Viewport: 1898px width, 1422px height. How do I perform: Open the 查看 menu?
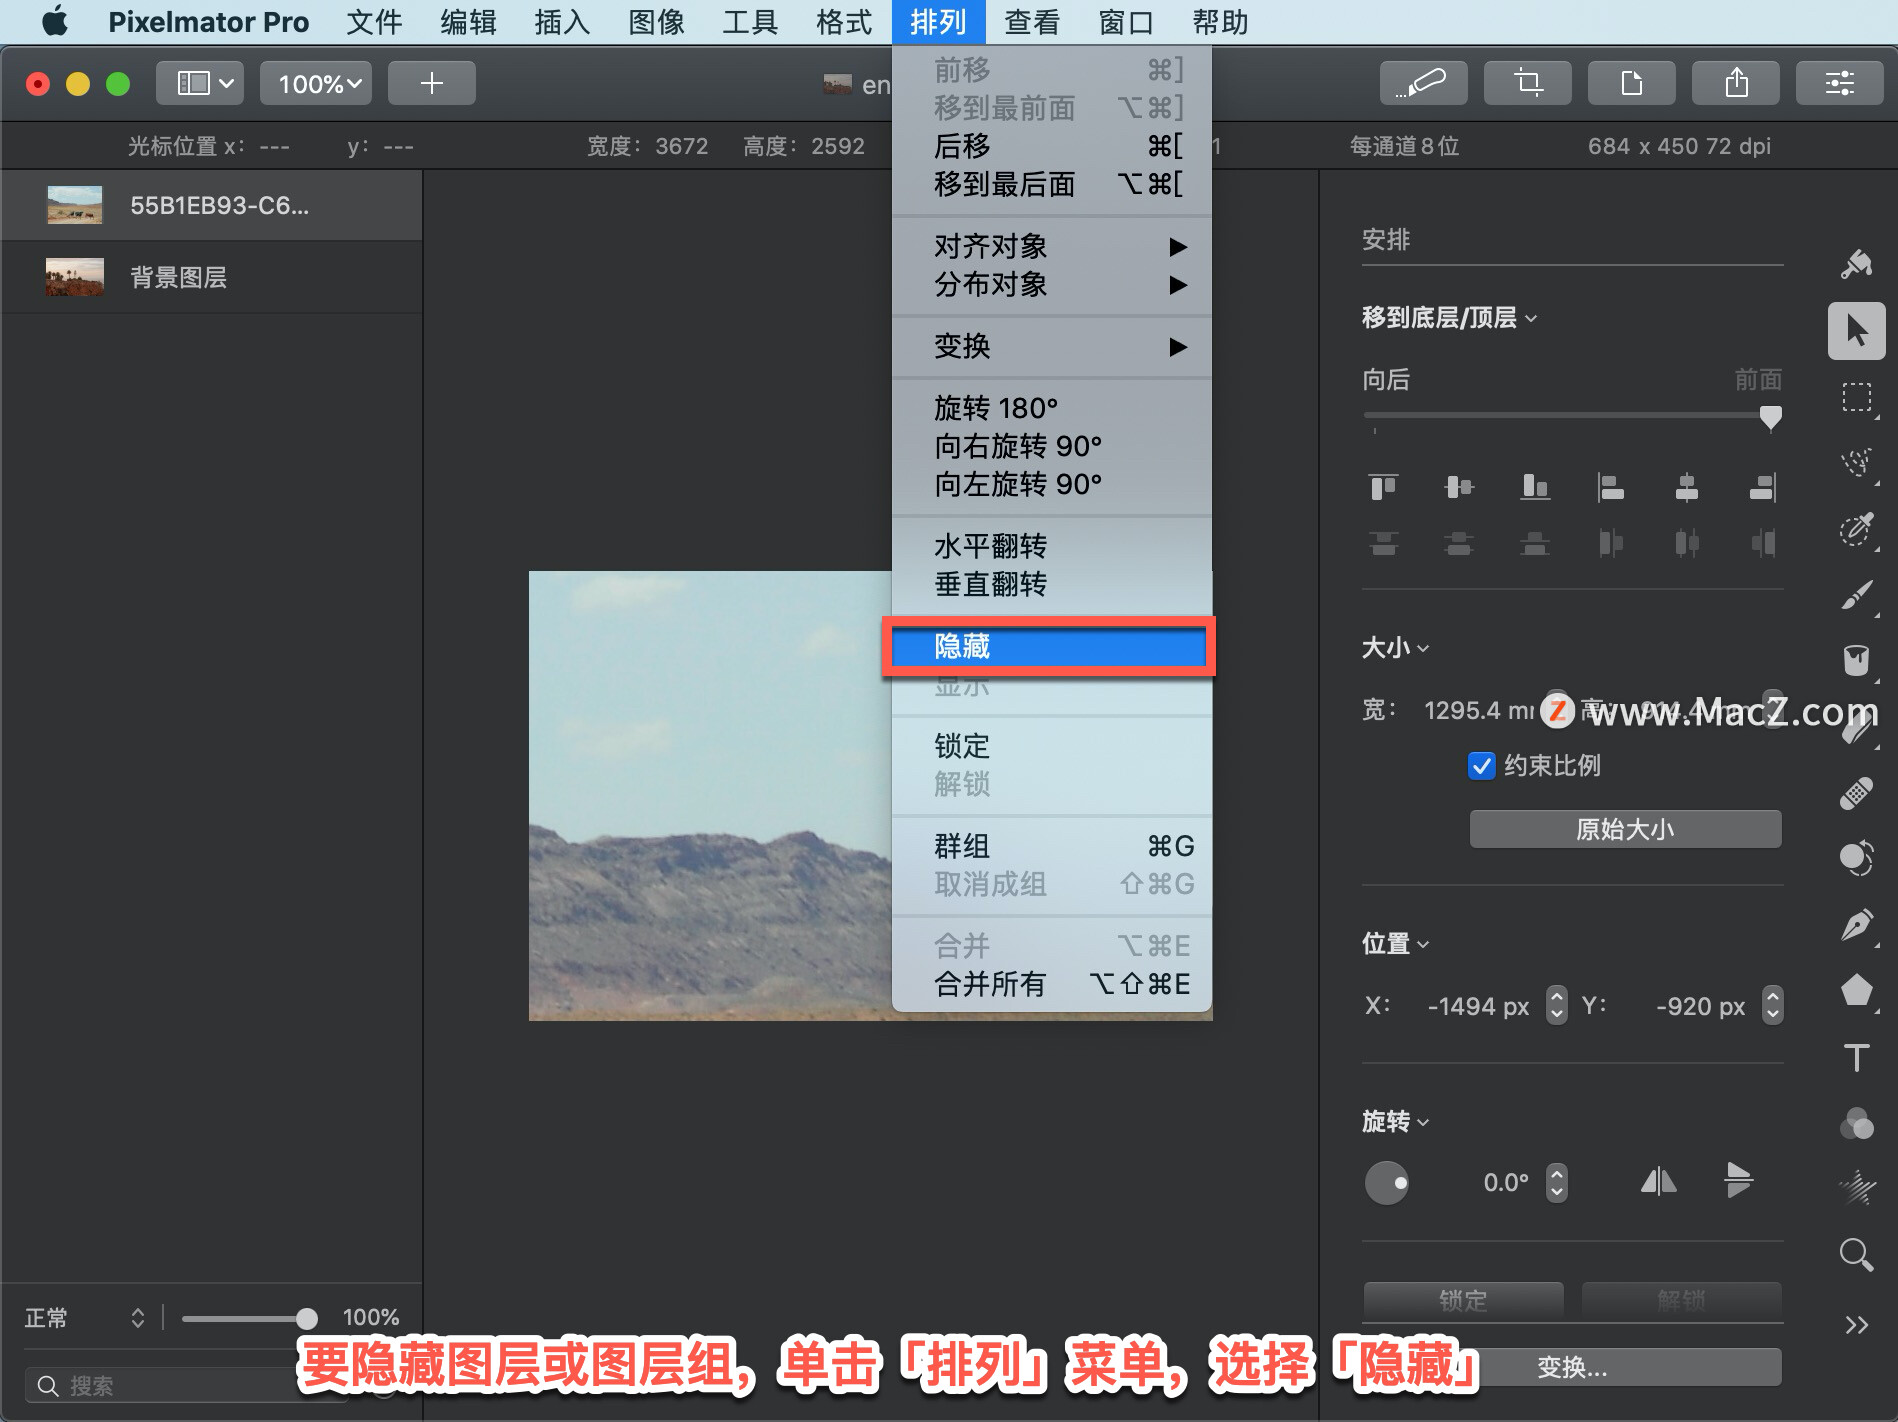1032,22
